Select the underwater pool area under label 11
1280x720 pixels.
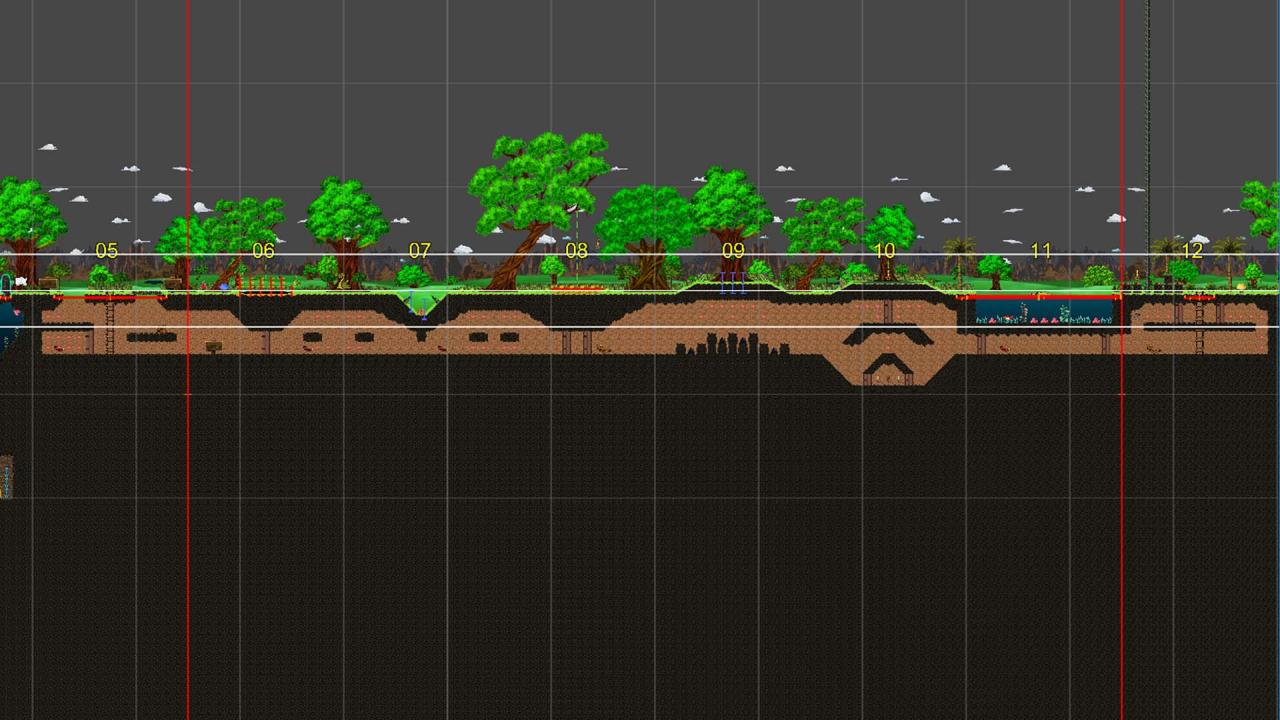[x=1044, y=311]
